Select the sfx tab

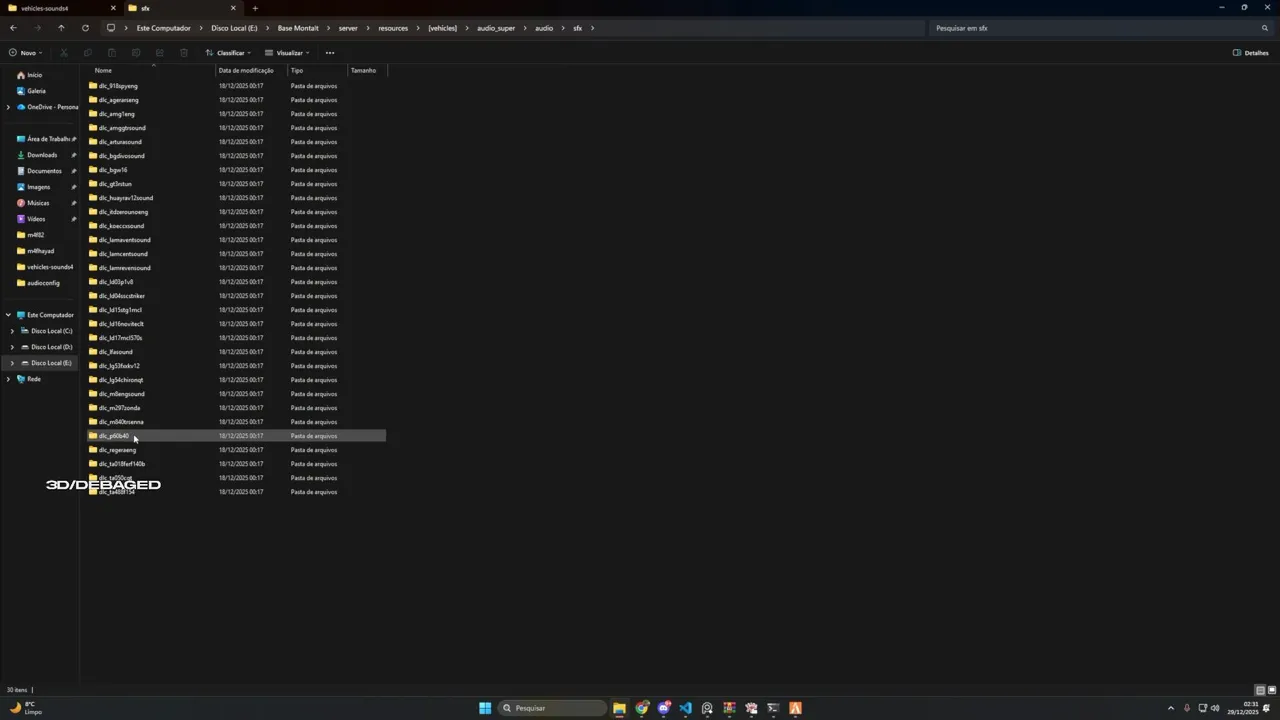[x=183, y=8]
